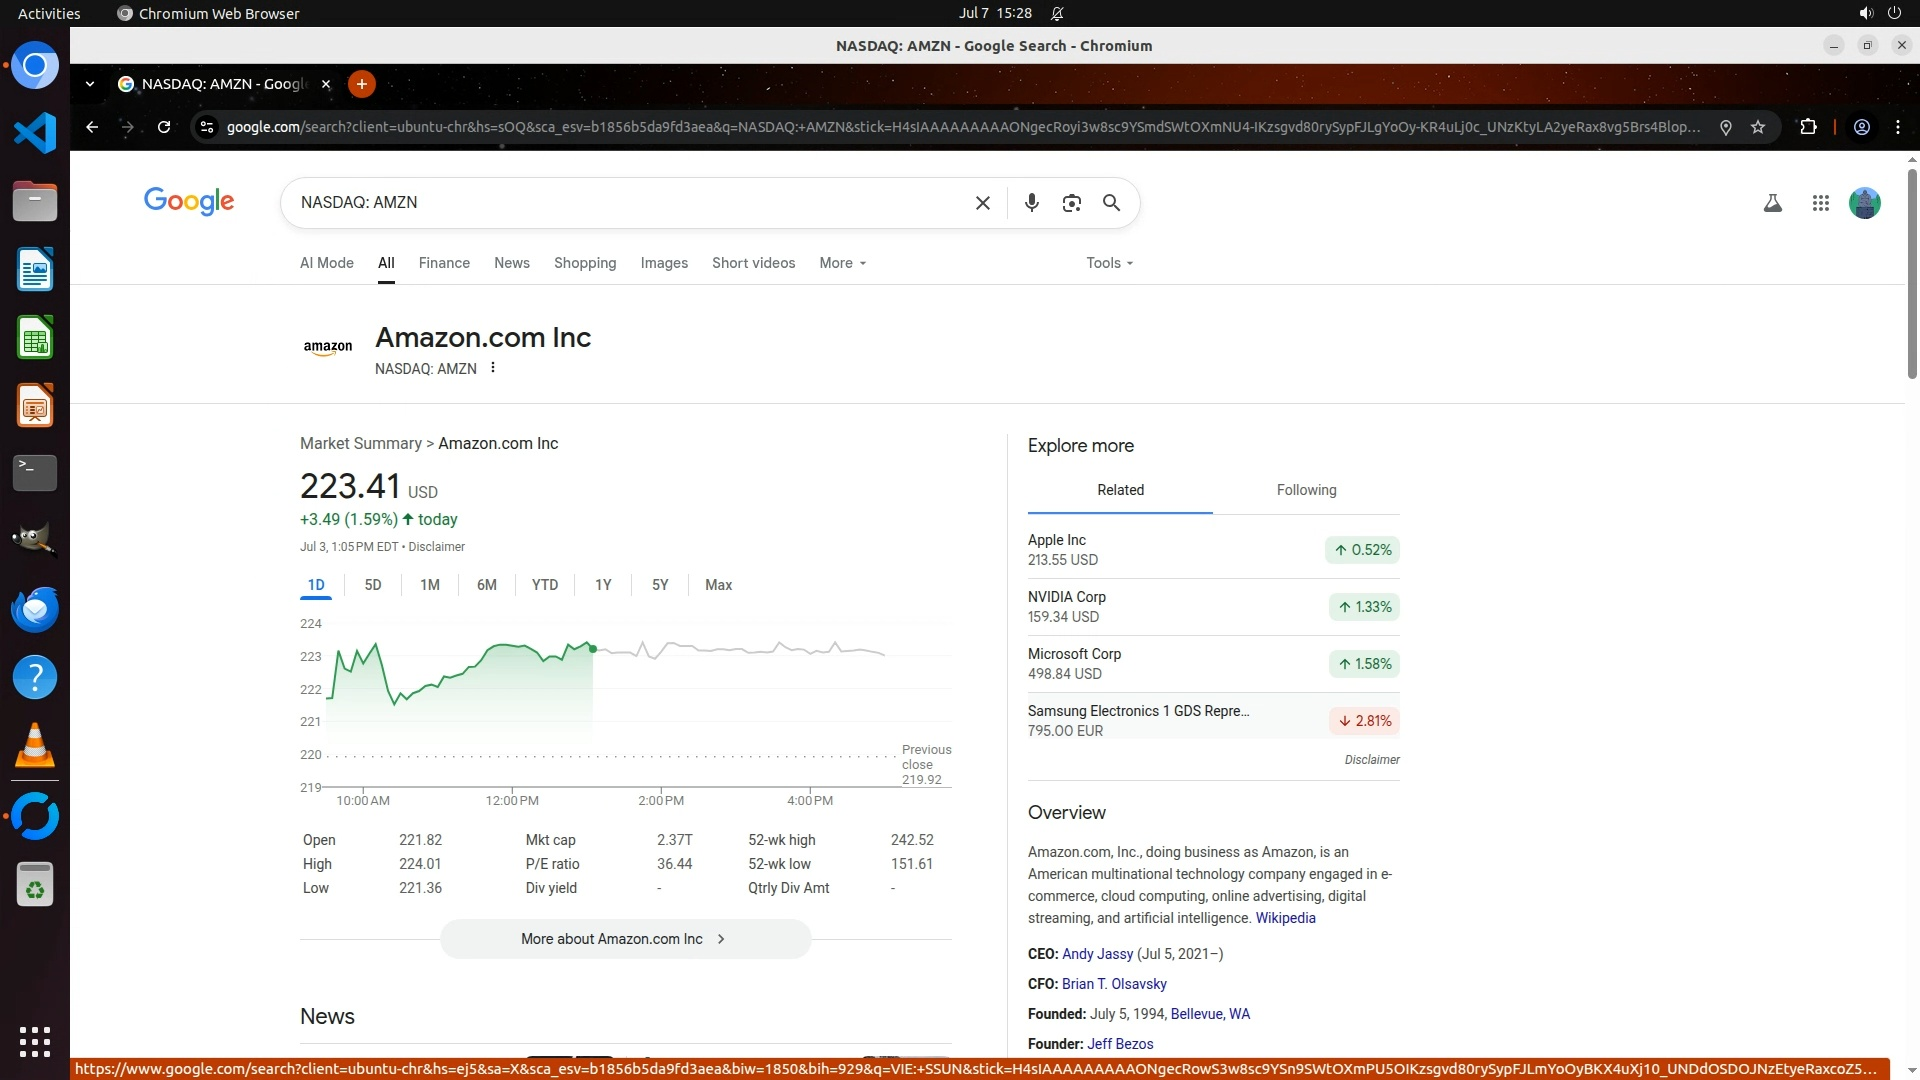This screenshot has width=1920, height=1080.
Task: Open Google apps grid menu
Action: (1820, 203)
